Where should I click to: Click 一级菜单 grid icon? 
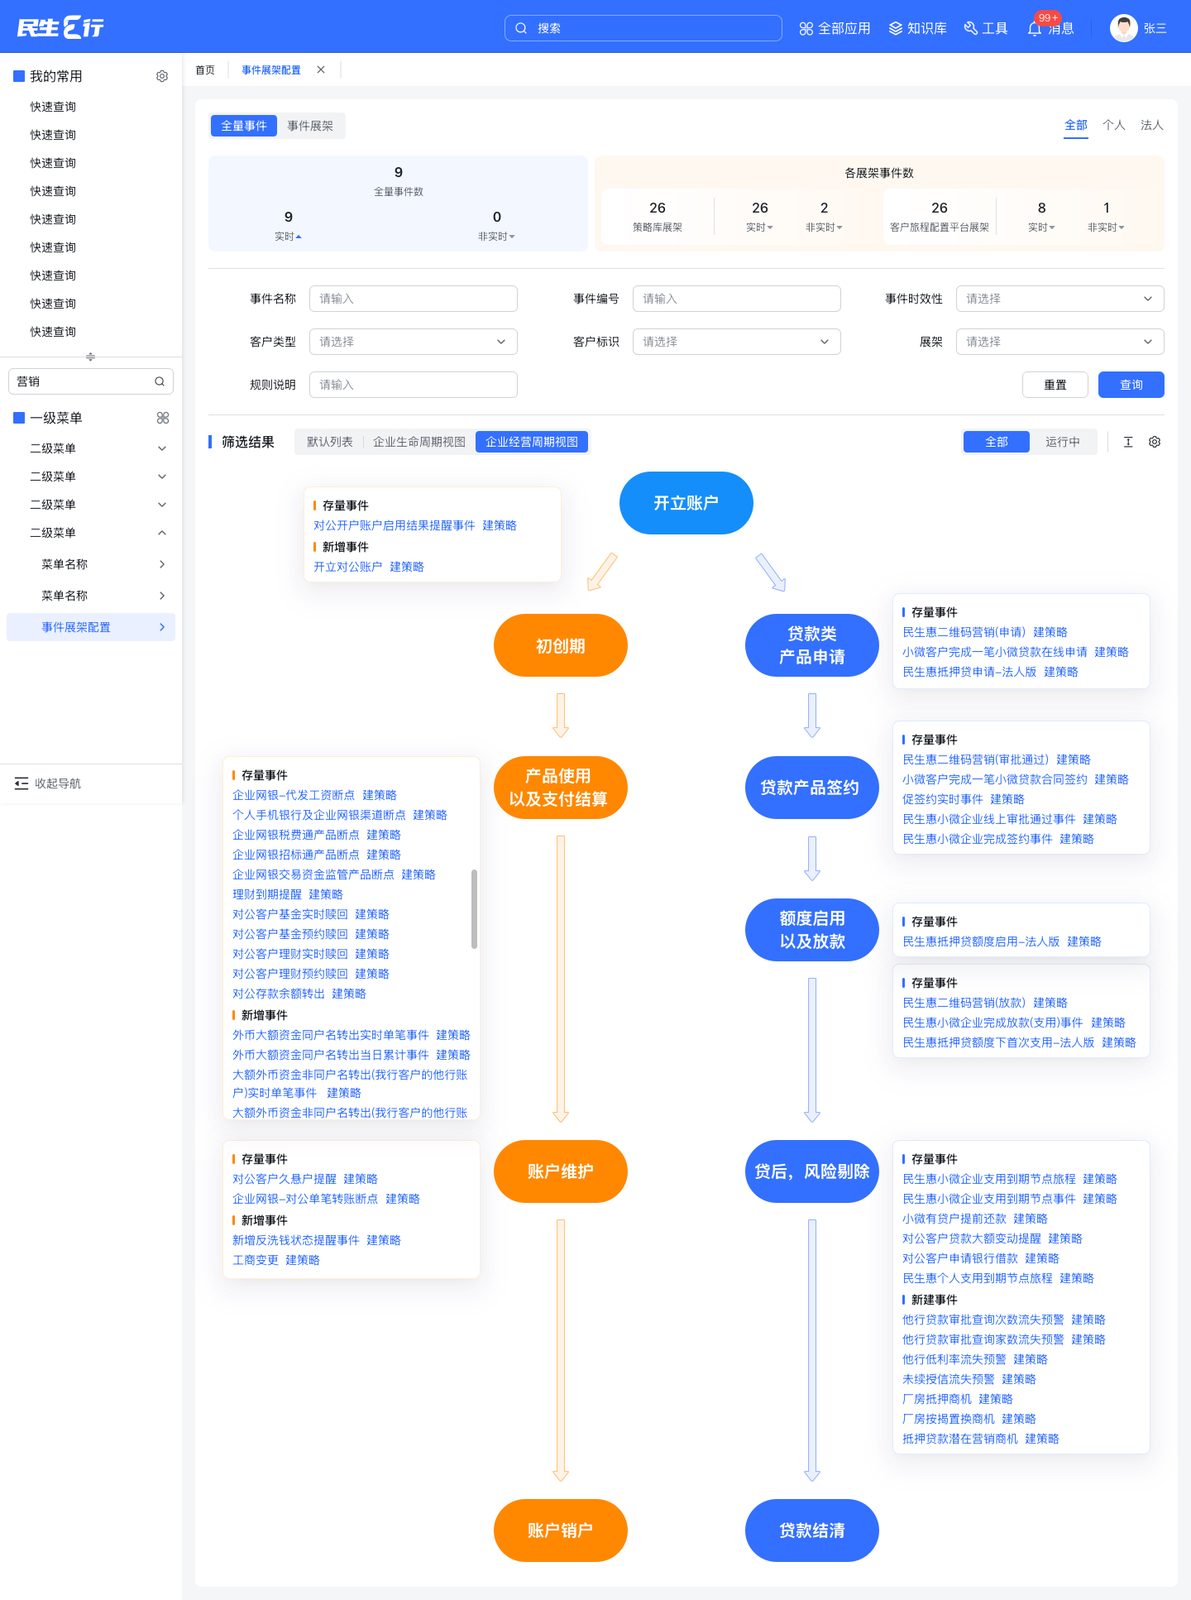[163, 418]
